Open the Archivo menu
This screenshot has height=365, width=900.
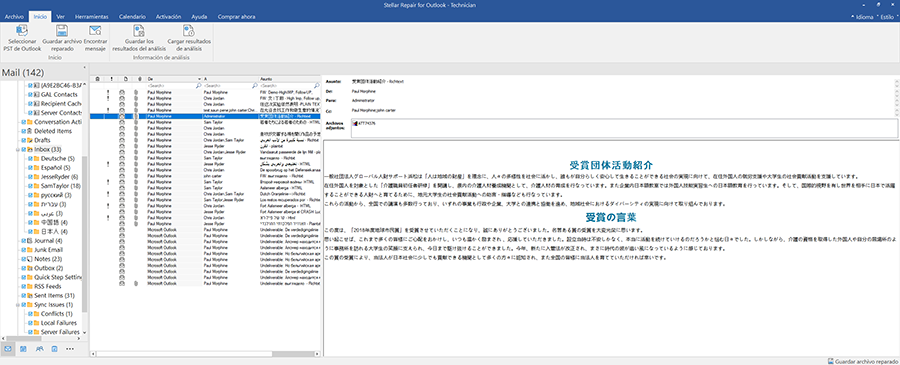click(14, 17)
